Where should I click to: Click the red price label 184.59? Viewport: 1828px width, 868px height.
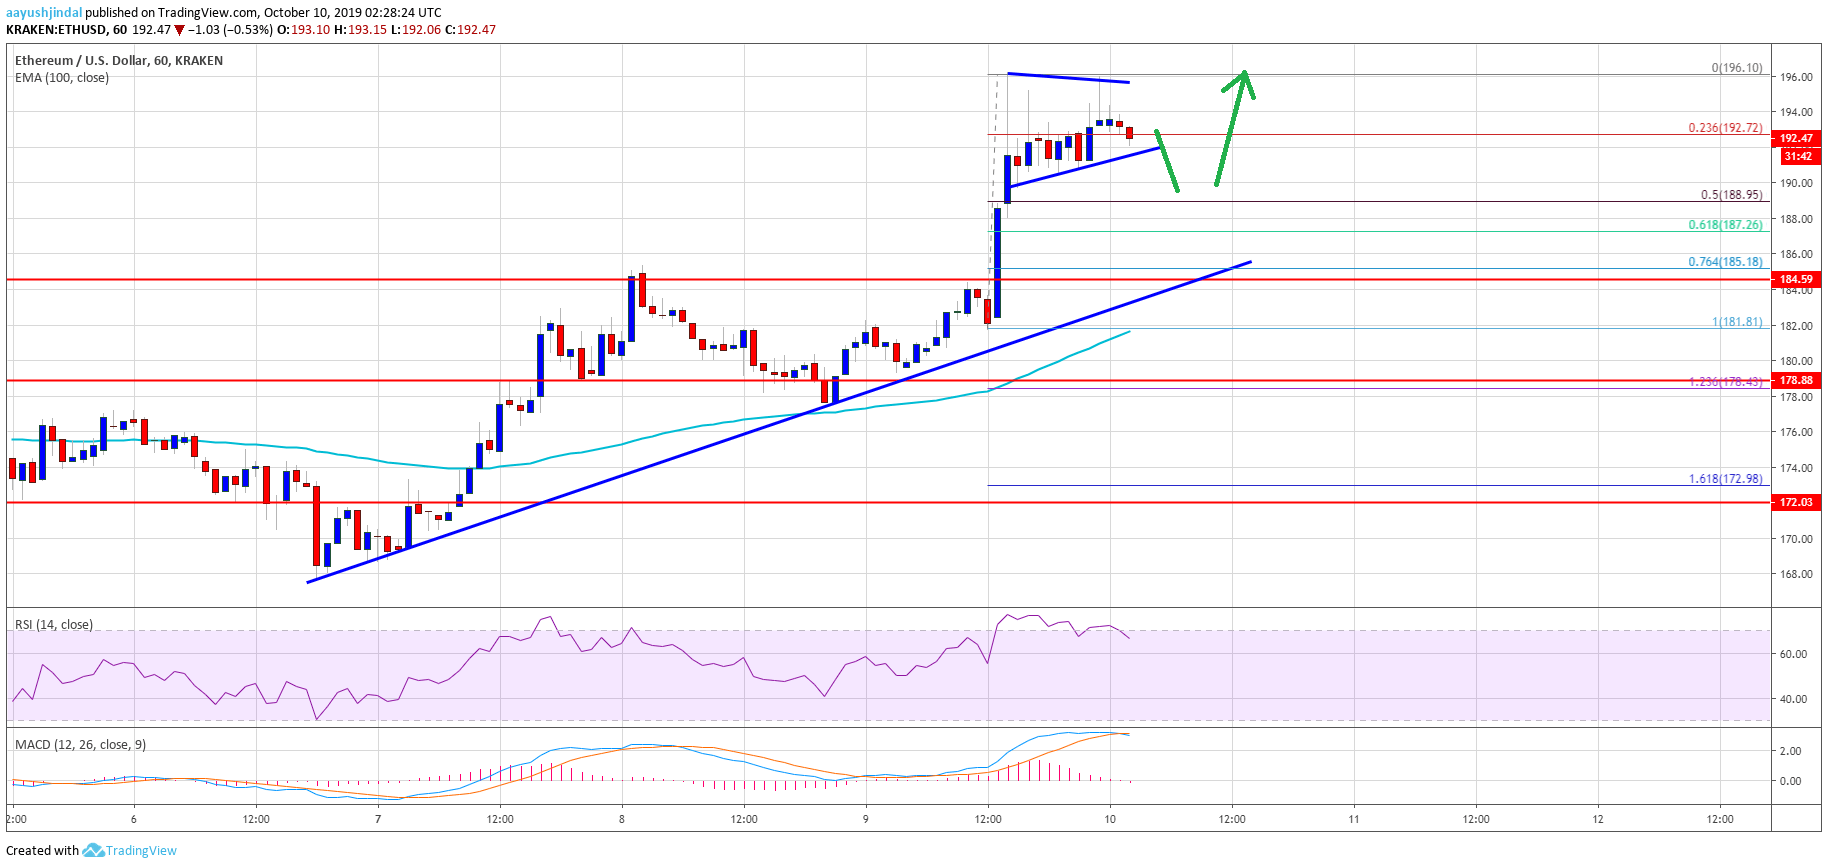[1796, 280]
